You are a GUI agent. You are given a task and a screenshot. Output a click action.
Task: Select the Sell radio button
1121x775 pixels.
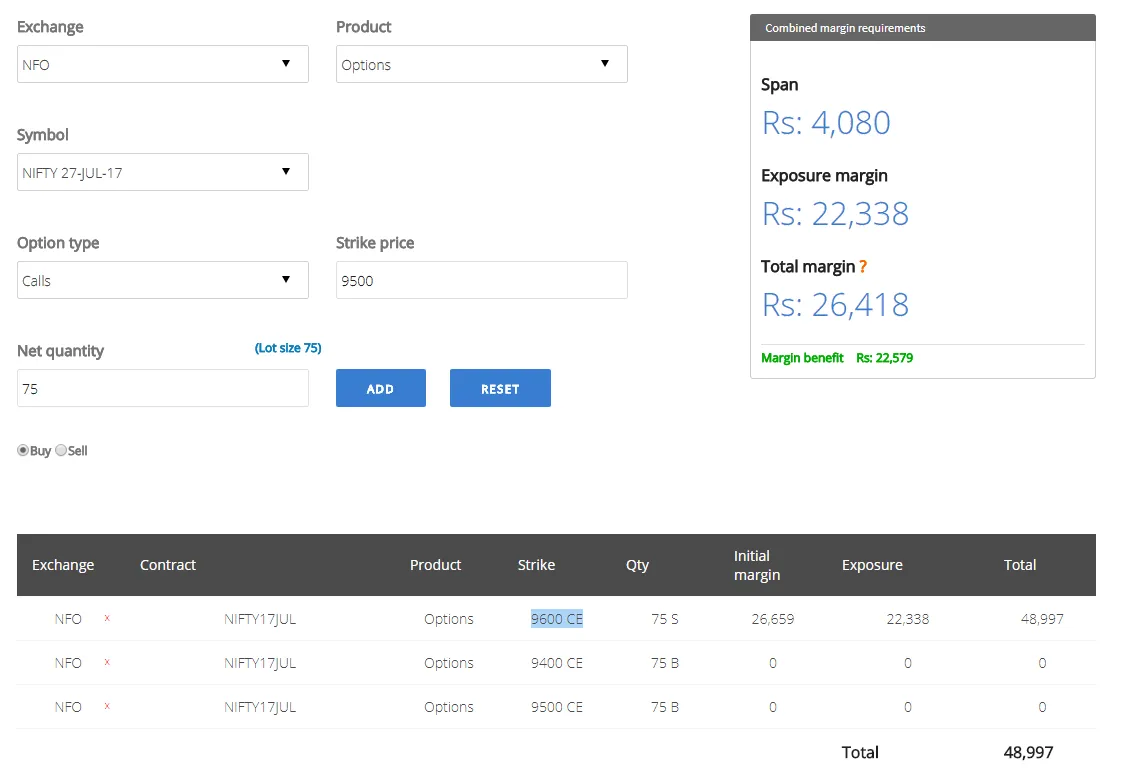[x=61, y=451]
